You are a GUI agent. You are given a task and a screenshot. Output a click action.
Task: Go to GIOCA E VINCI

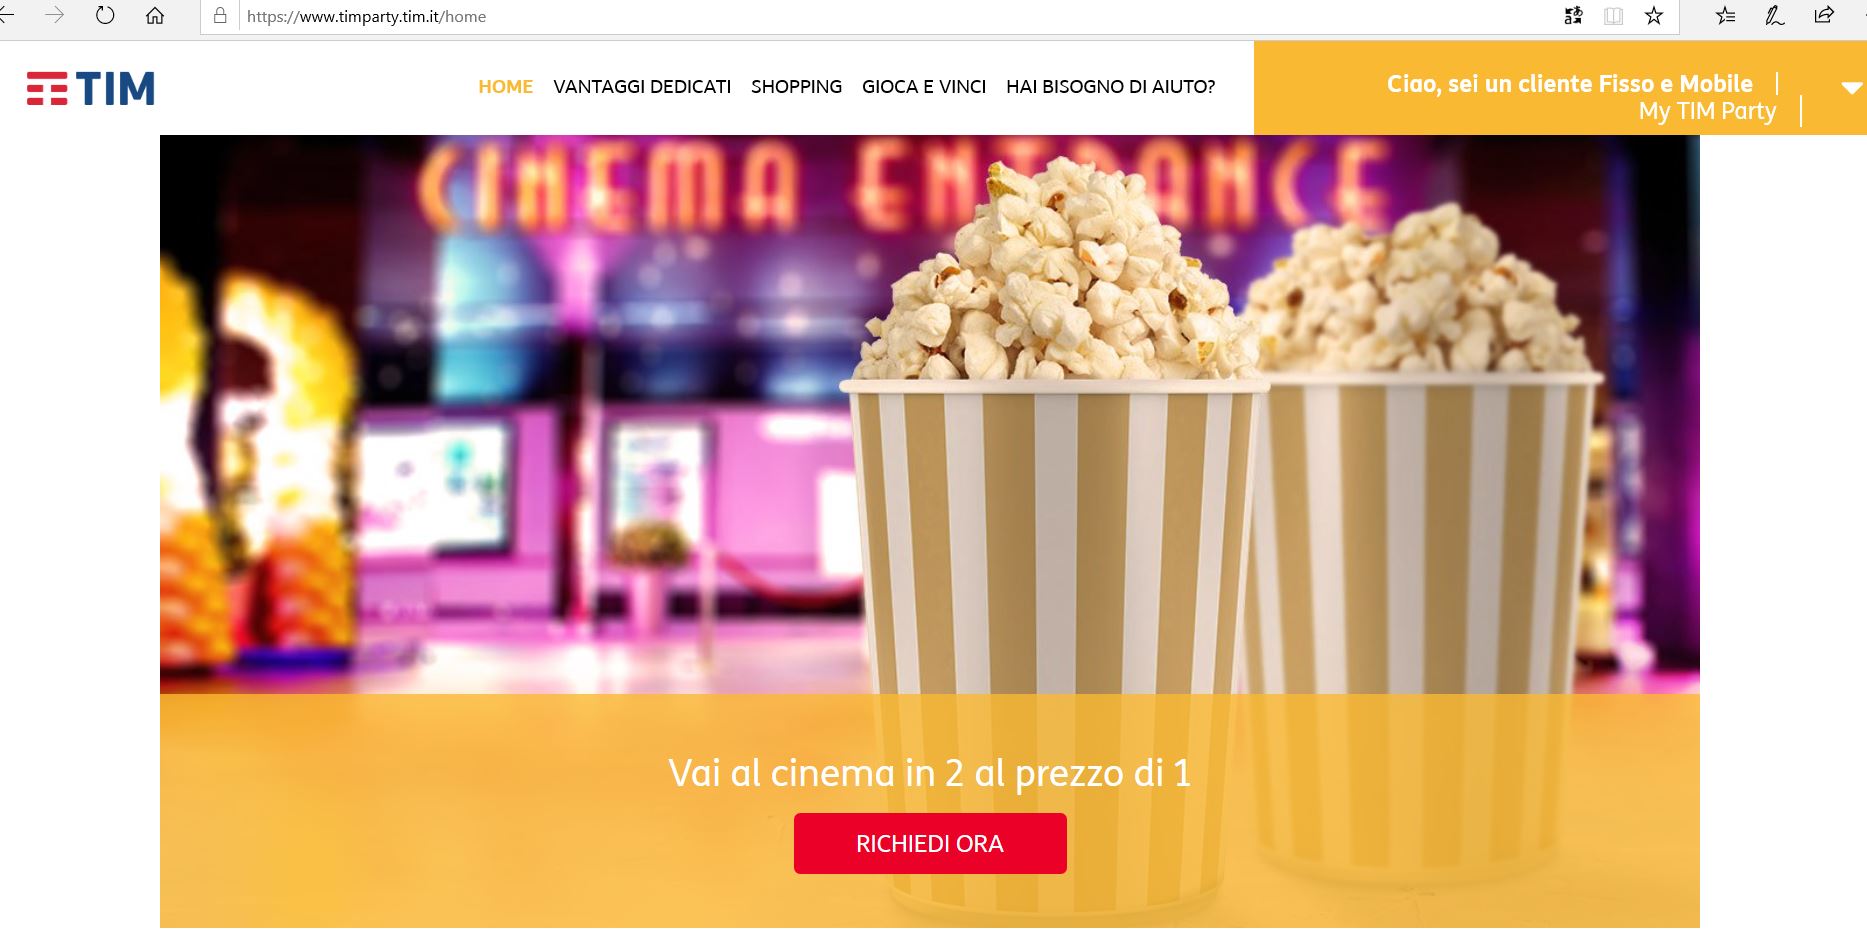click(x=924, y=87)
